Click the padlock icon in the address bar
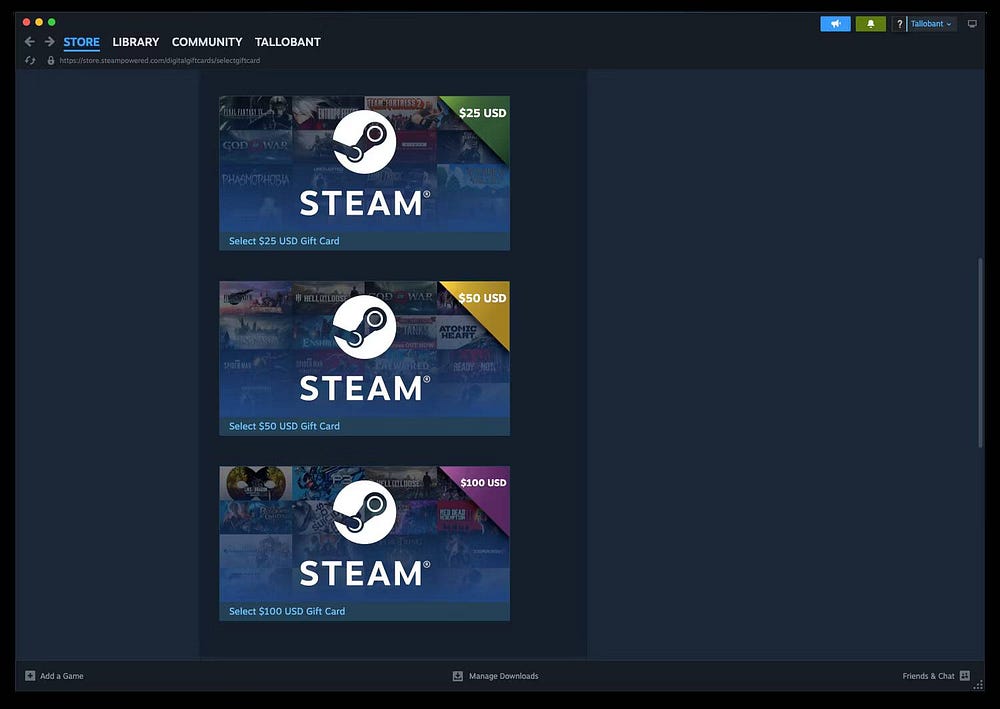The image size is (1000, 709). (x=50, y=60)
